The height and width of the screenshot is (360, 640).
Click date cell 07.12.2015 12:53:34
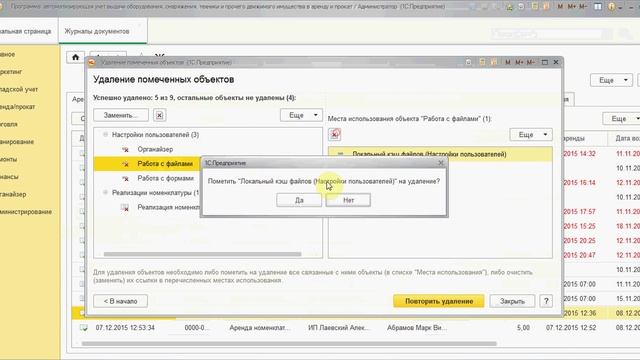(x=125, y=327)
